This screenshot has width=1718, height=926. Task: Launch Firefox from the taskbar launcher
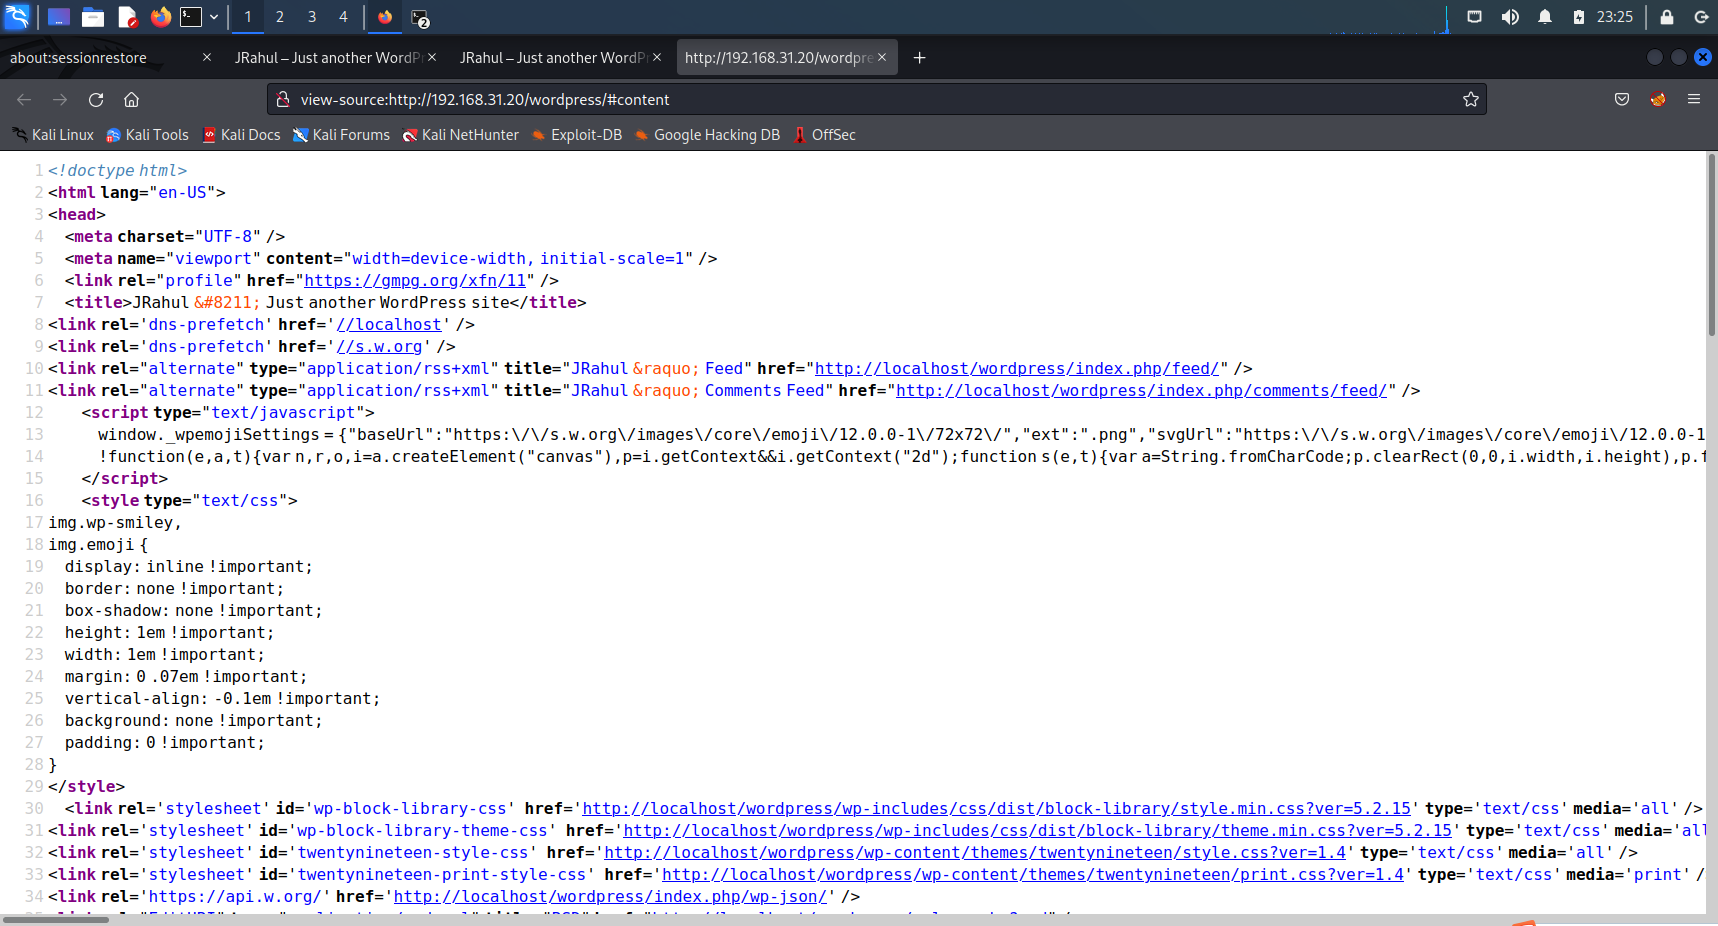pyautogui.click(x=160, y=17)
